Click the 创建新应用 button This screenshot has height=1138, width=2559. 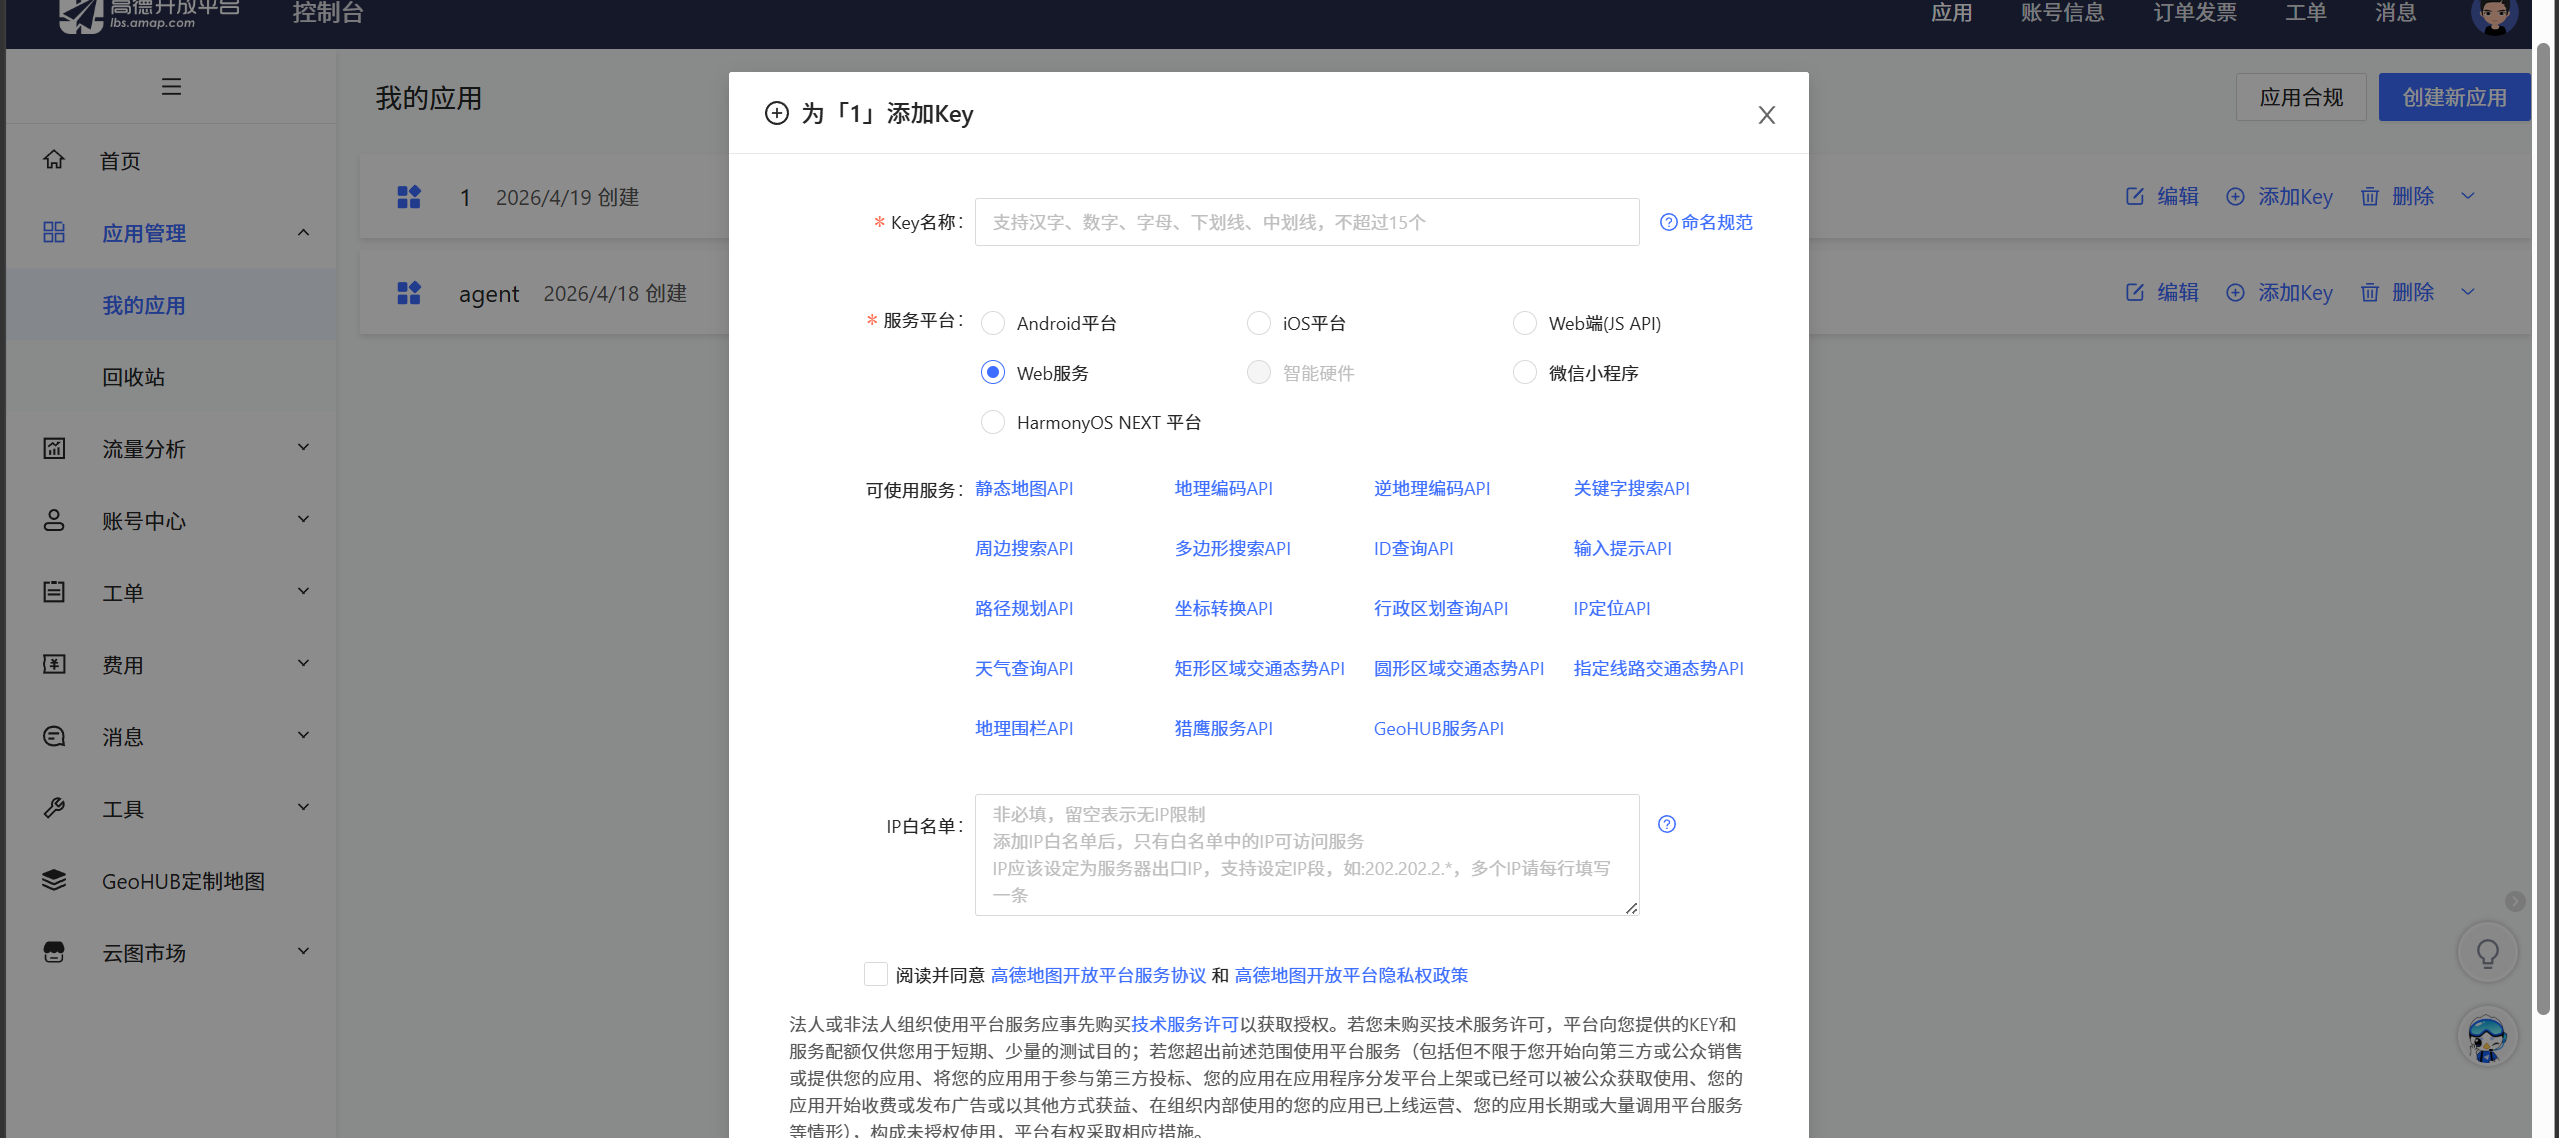point(2453,97)
